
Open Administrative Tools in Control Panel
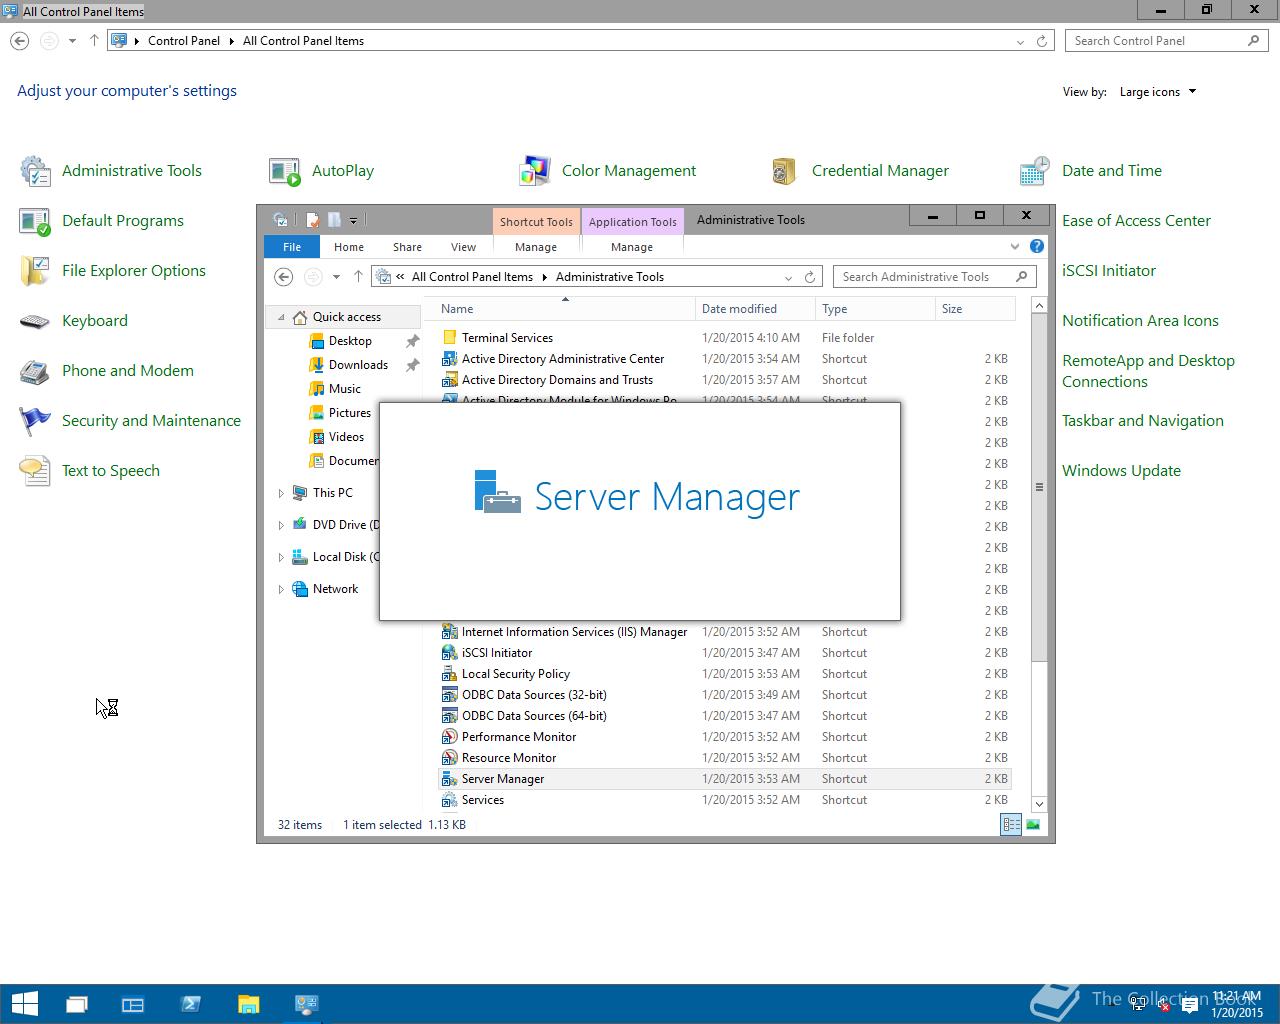[111, 171]
